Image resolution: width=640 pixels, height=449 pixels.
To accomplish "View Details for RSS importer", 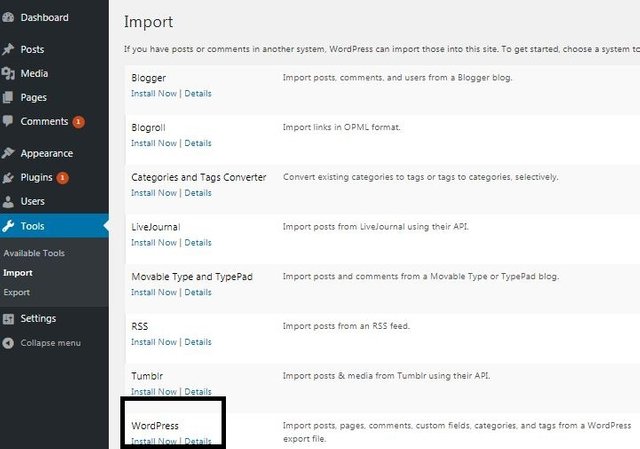I will (198, 342).
